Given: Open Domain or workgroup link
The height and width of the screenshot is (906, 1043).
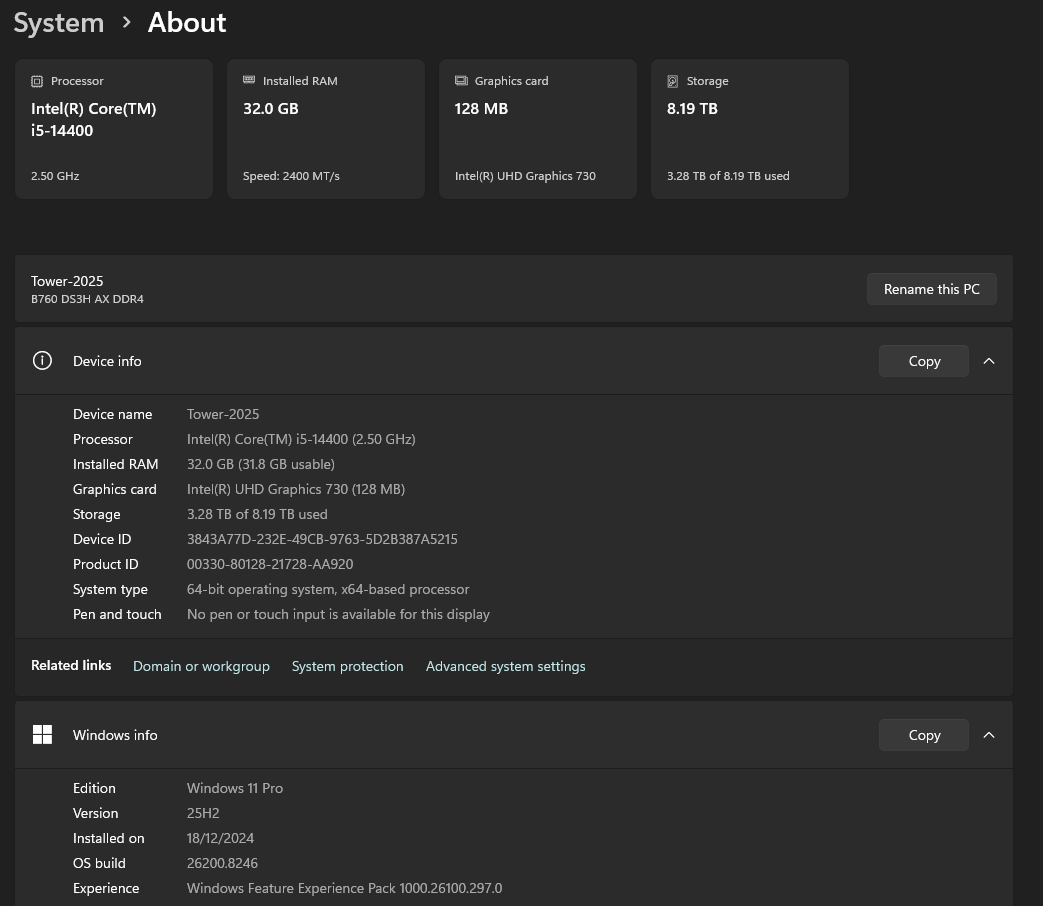Looking at the screenshot, I should click(x=202, y=666).
